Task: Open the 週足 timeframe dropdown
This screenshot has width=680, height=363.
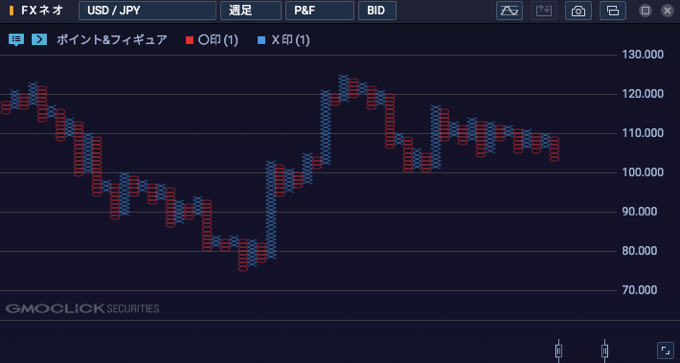Action: click(x=251, y=11)
